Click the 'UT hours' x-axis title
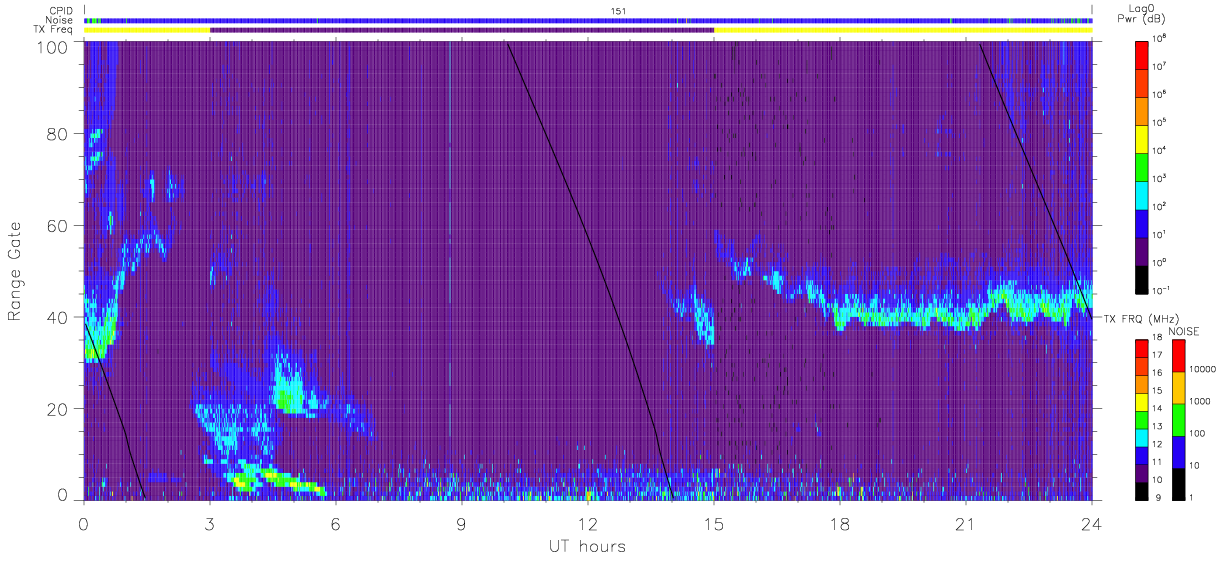The width and height of the screenshot is (1228, 567). (x=586, y=546)
